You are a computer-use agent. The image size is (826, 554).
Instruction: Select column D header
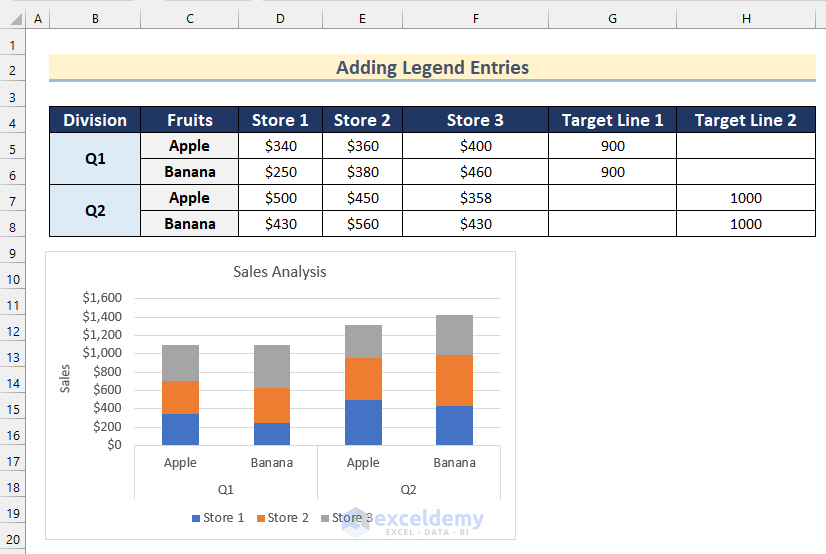pyautogui.click(x=280, y=19)
